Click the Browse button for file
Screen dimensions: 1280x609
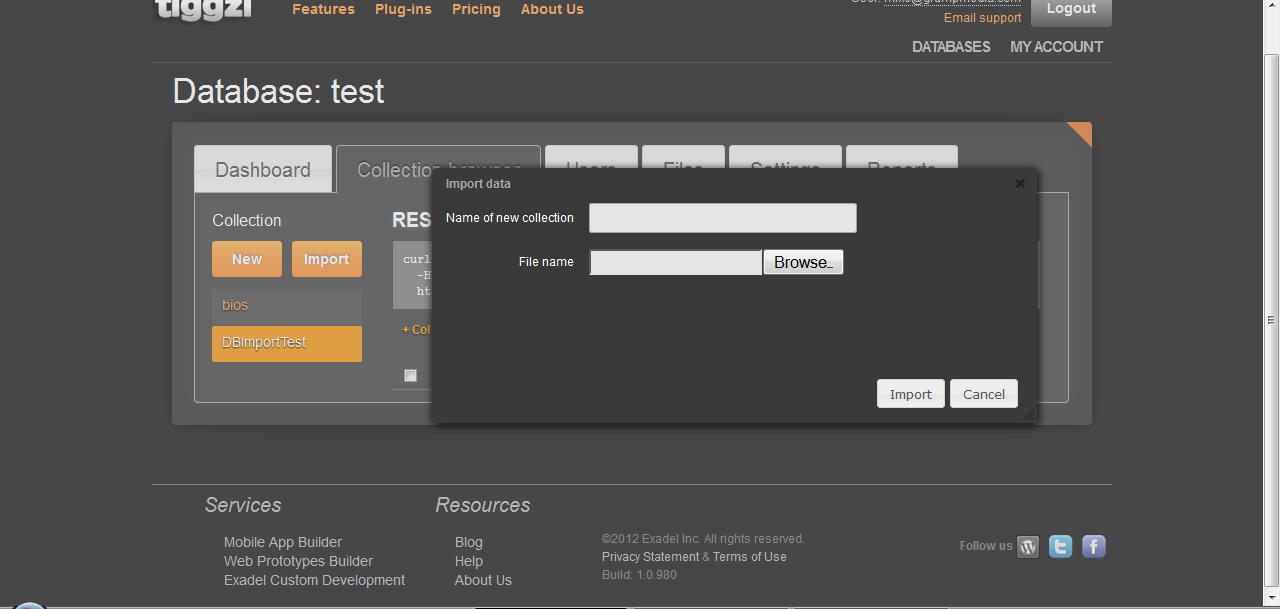[803, 262]
